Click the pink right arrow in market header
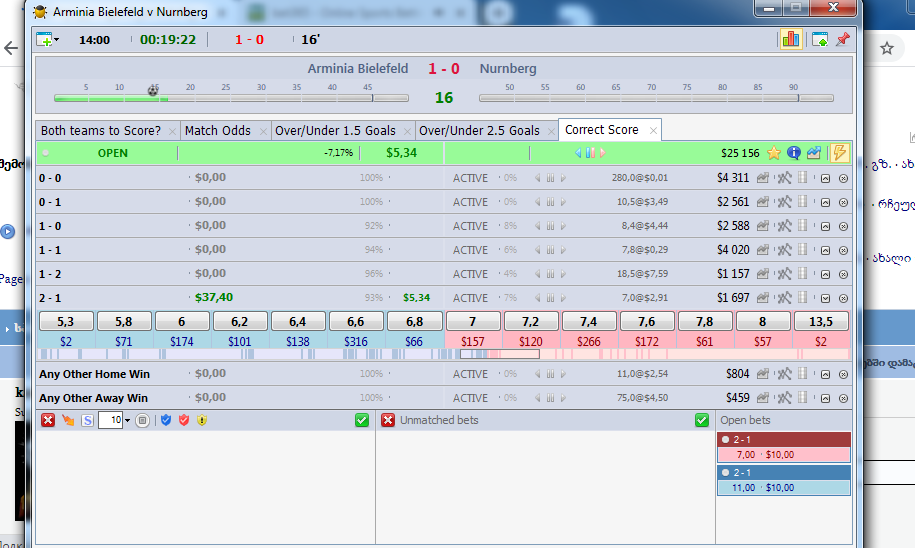Image resolution: width=915 pixels, height=548 pixels. click(603, 153)
